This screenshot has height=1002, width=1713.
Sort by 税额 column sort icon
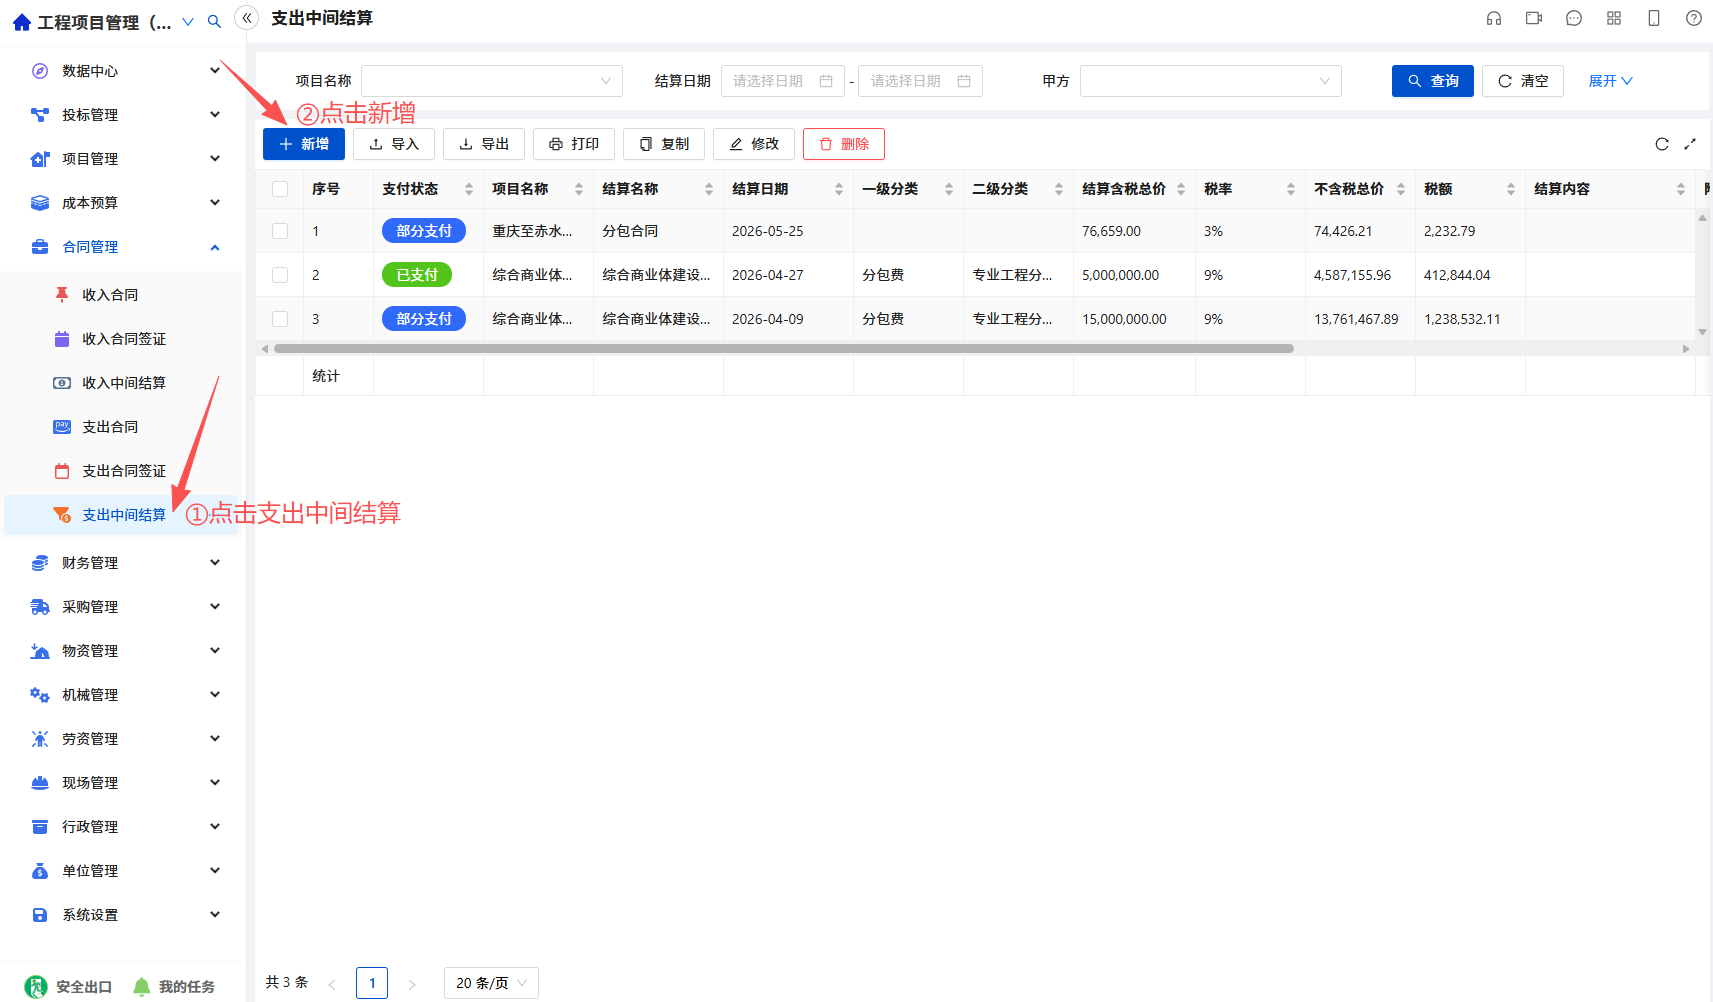[1511, 189]
